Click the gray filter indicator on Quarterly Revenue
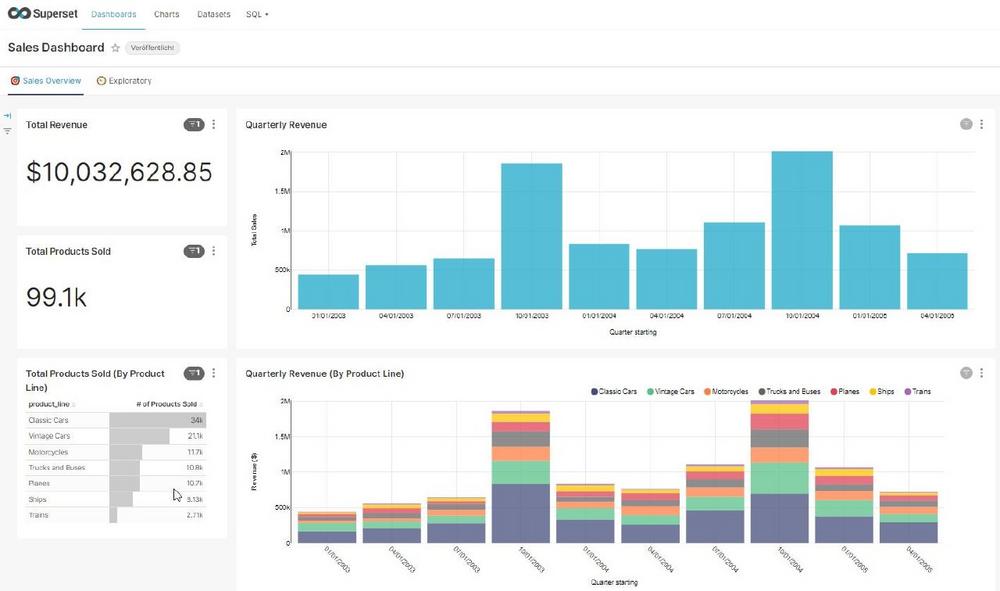Viewport: 1000px width, 591px height. click(x=966, y=124)
